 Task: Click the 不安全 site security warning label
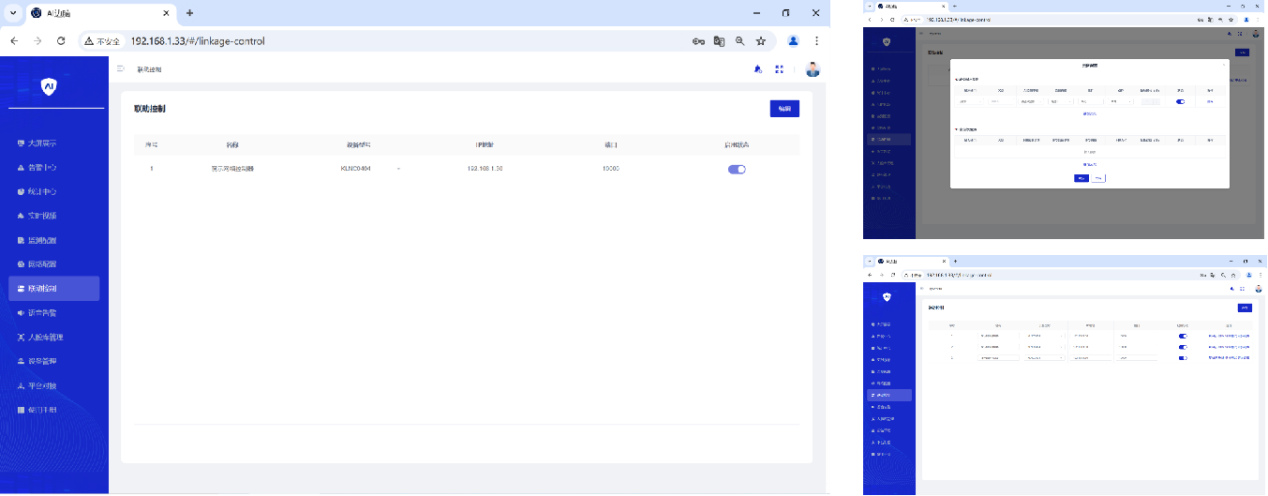pyautogui.click(x=102, y=41)
